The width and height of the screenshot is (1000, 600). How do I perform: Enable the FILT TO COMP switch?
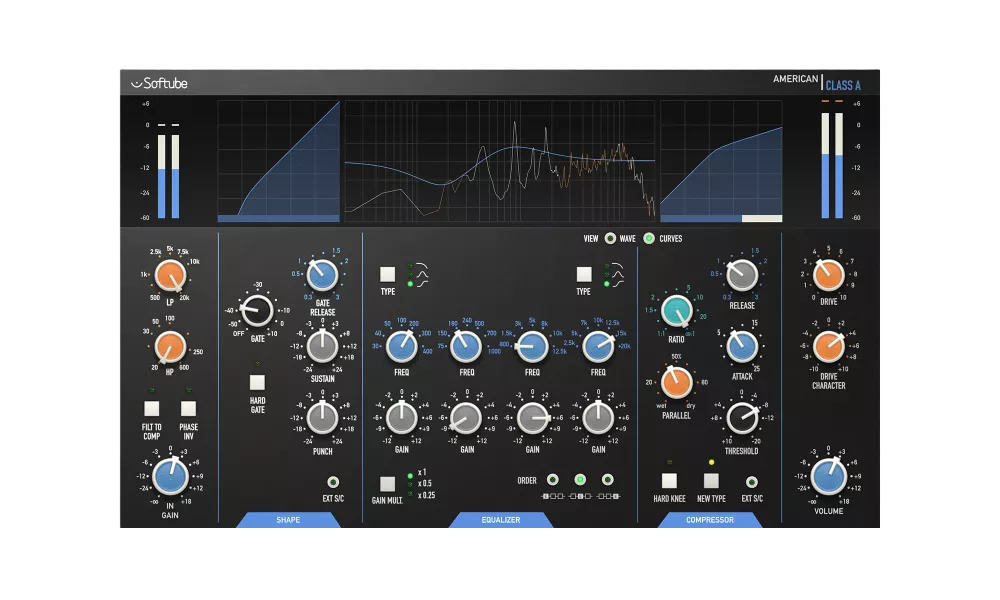[x=153, y=409]
